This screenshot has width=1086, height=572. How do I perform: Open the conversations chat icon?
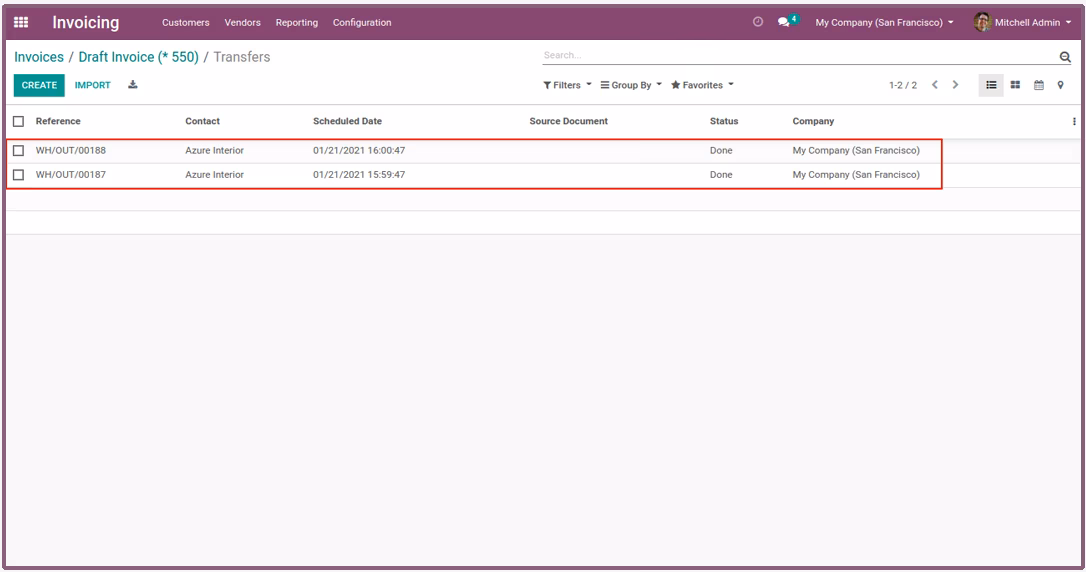pos(784,22)
